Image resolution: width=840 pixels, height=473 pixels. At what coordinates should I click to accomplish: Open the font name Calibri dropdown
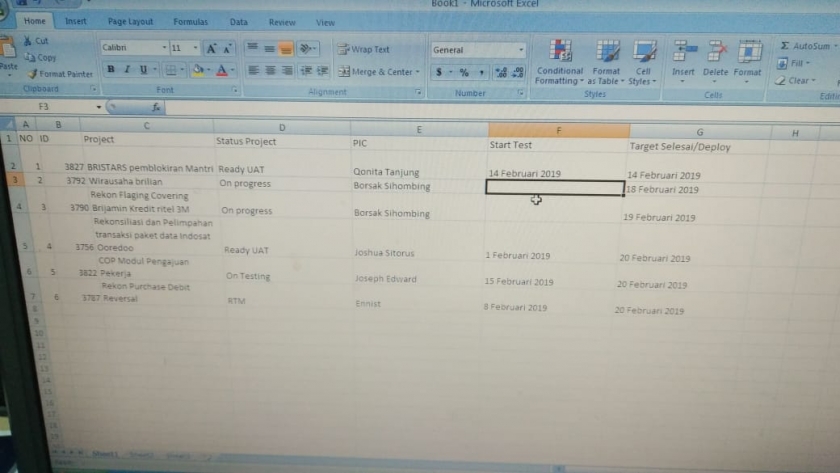164,47
